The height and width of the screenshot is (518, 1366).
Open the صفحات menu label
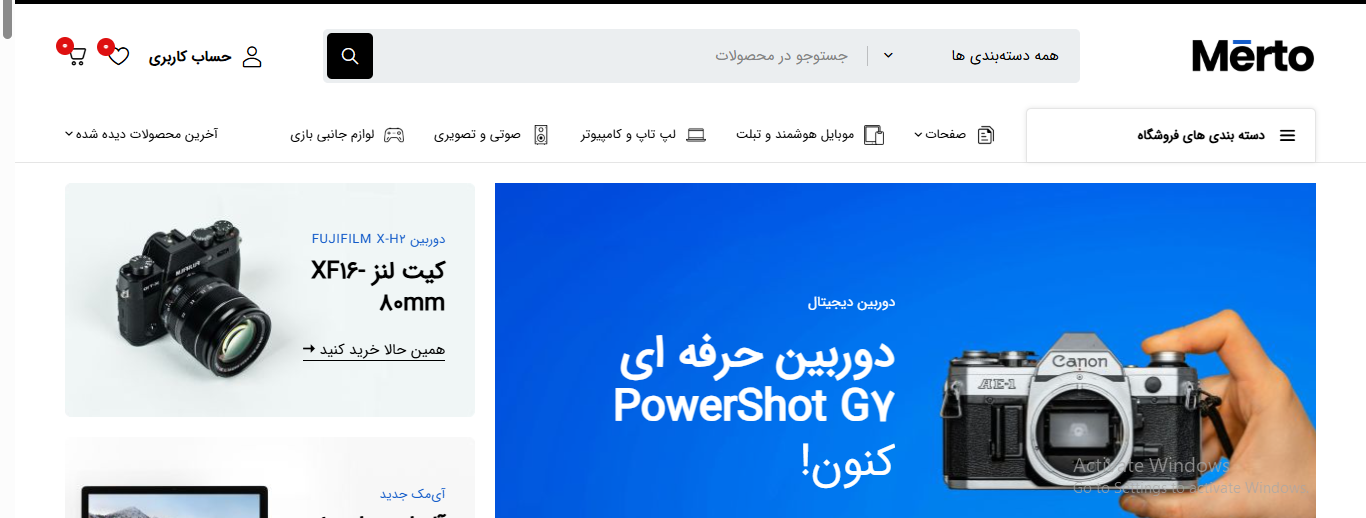point(946,134)
